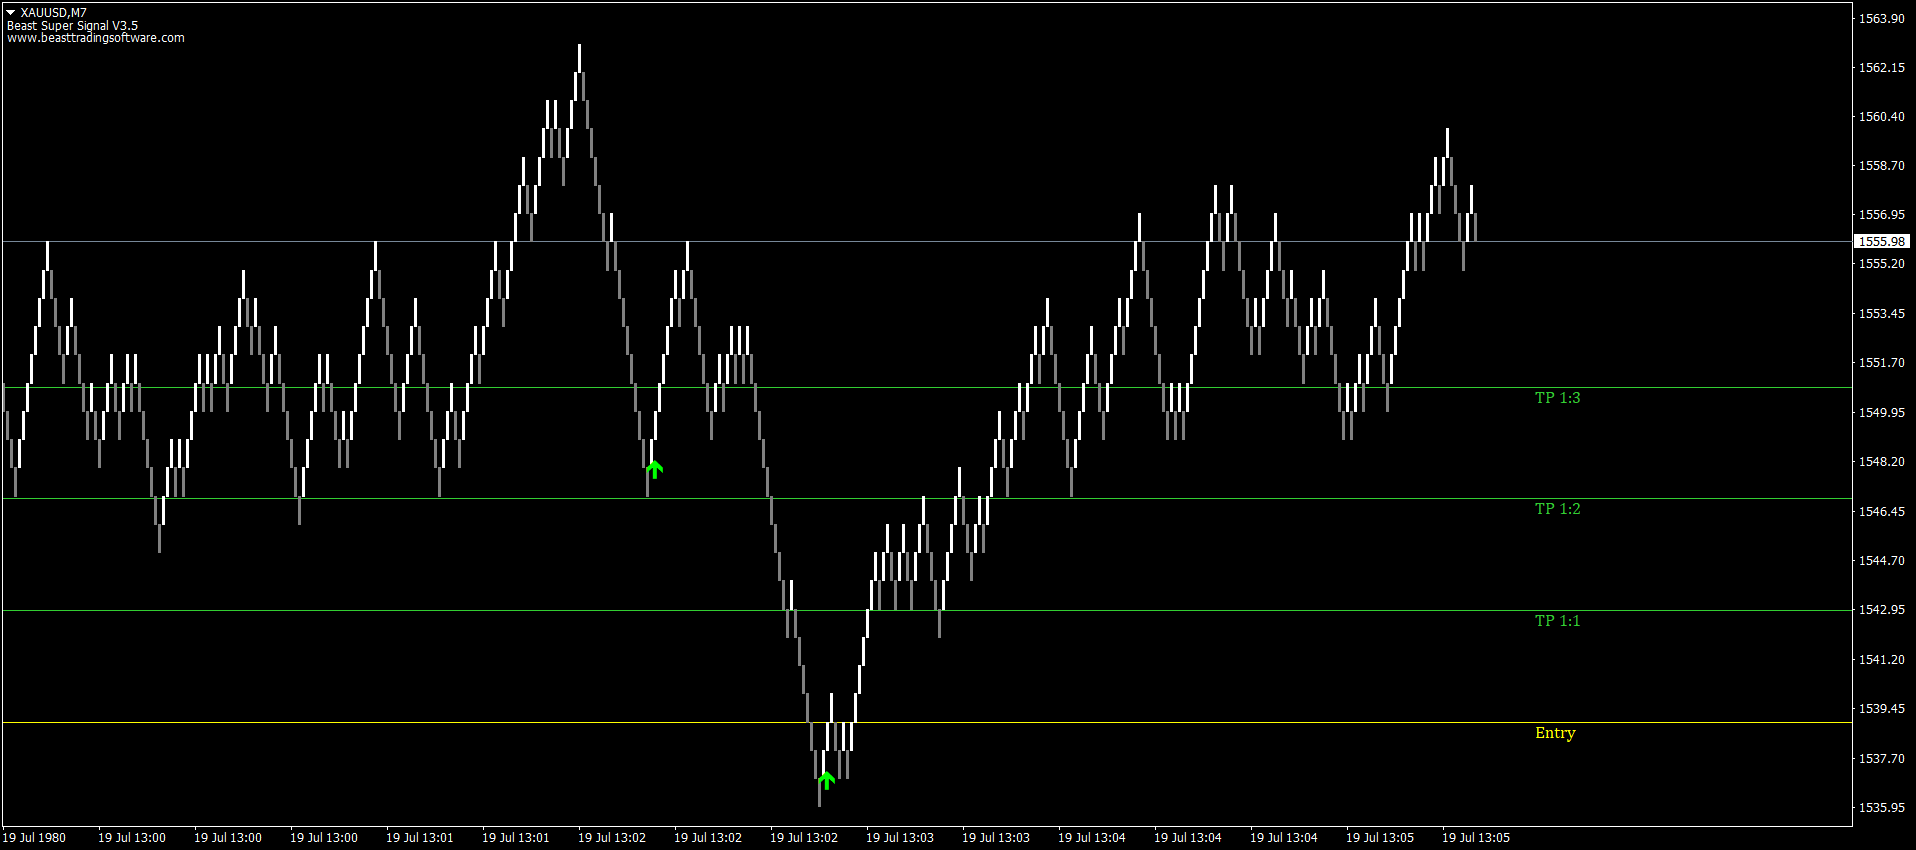
Task: Click the green buy arrow above the TP 1:2 line
Action: (654, 469)
